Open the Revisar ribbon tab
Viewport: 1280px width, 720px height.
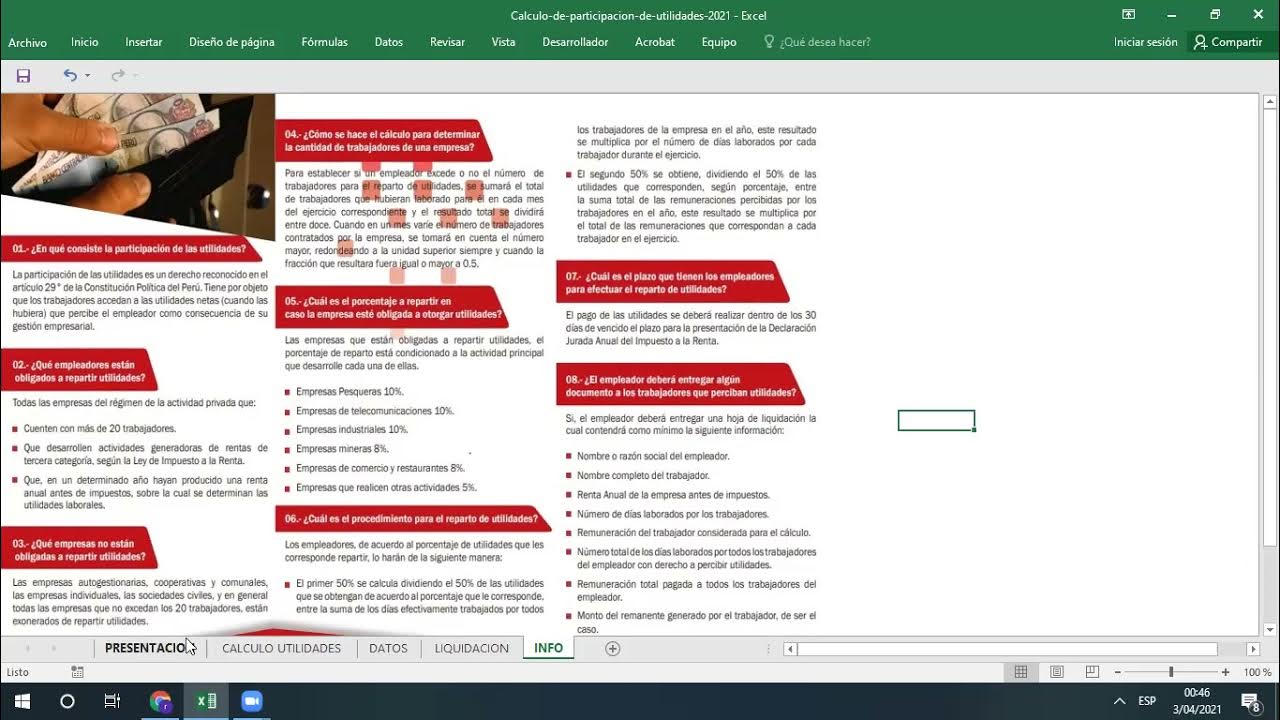click(x=448, y=42)
